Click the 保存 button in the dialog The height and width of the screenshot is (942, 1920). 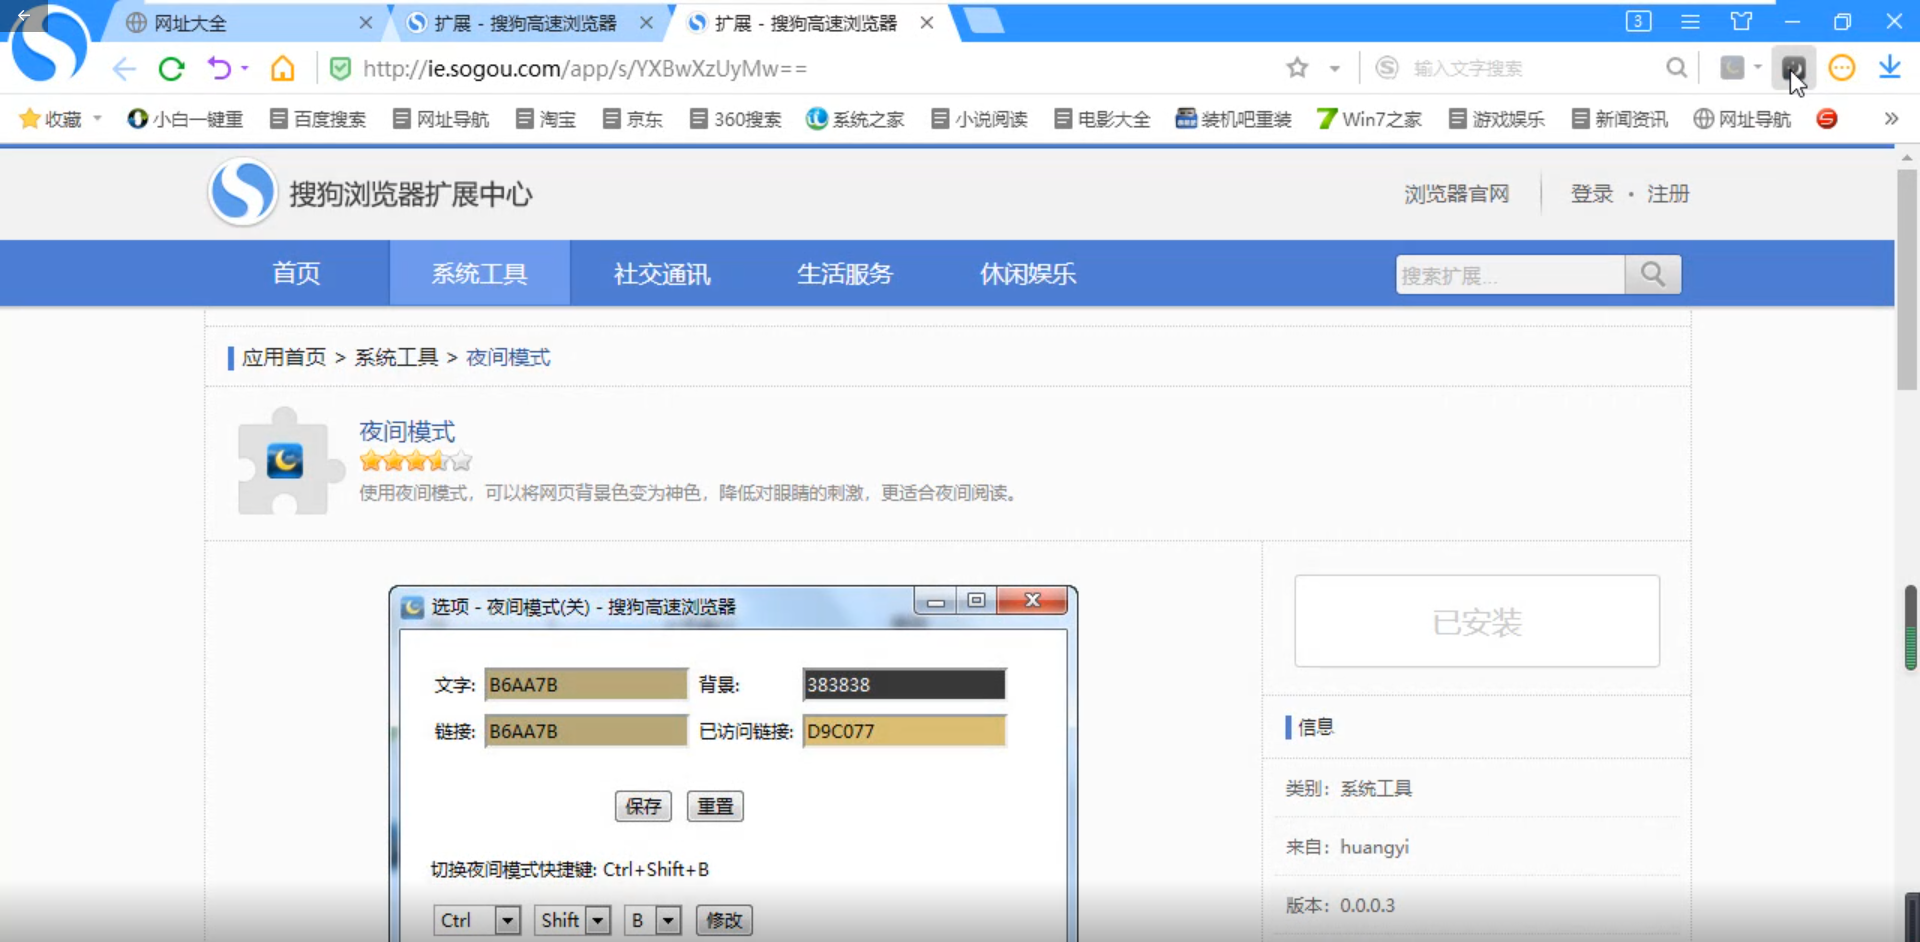pyautogui.click(x=643, y=806)
